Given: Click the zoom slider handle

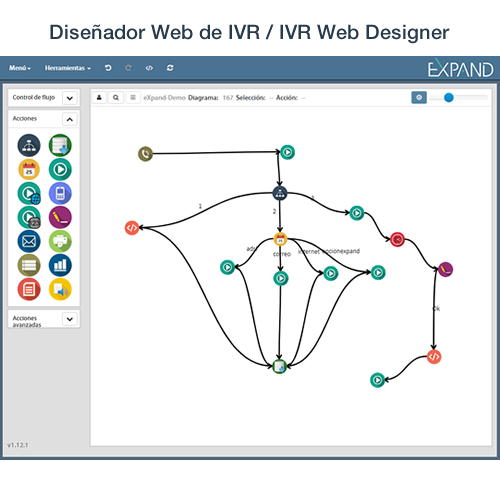Looking at the screenshot, I should (x=449, y=97).
